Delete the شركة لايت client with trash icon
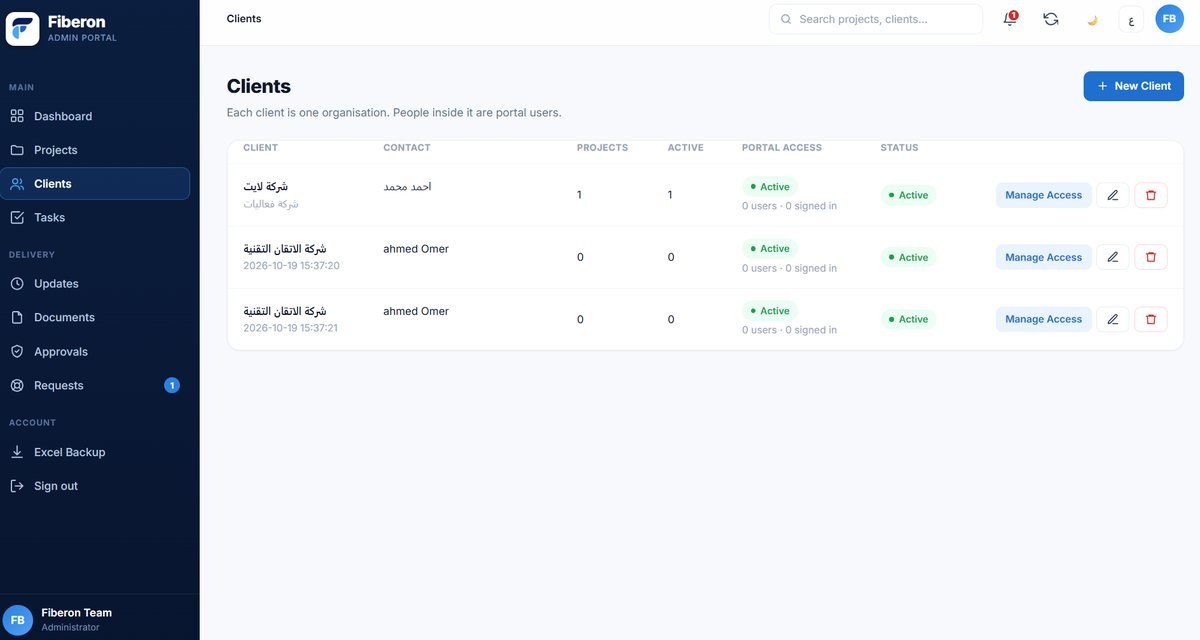 pyautogui.click(x=1151, y=195)
